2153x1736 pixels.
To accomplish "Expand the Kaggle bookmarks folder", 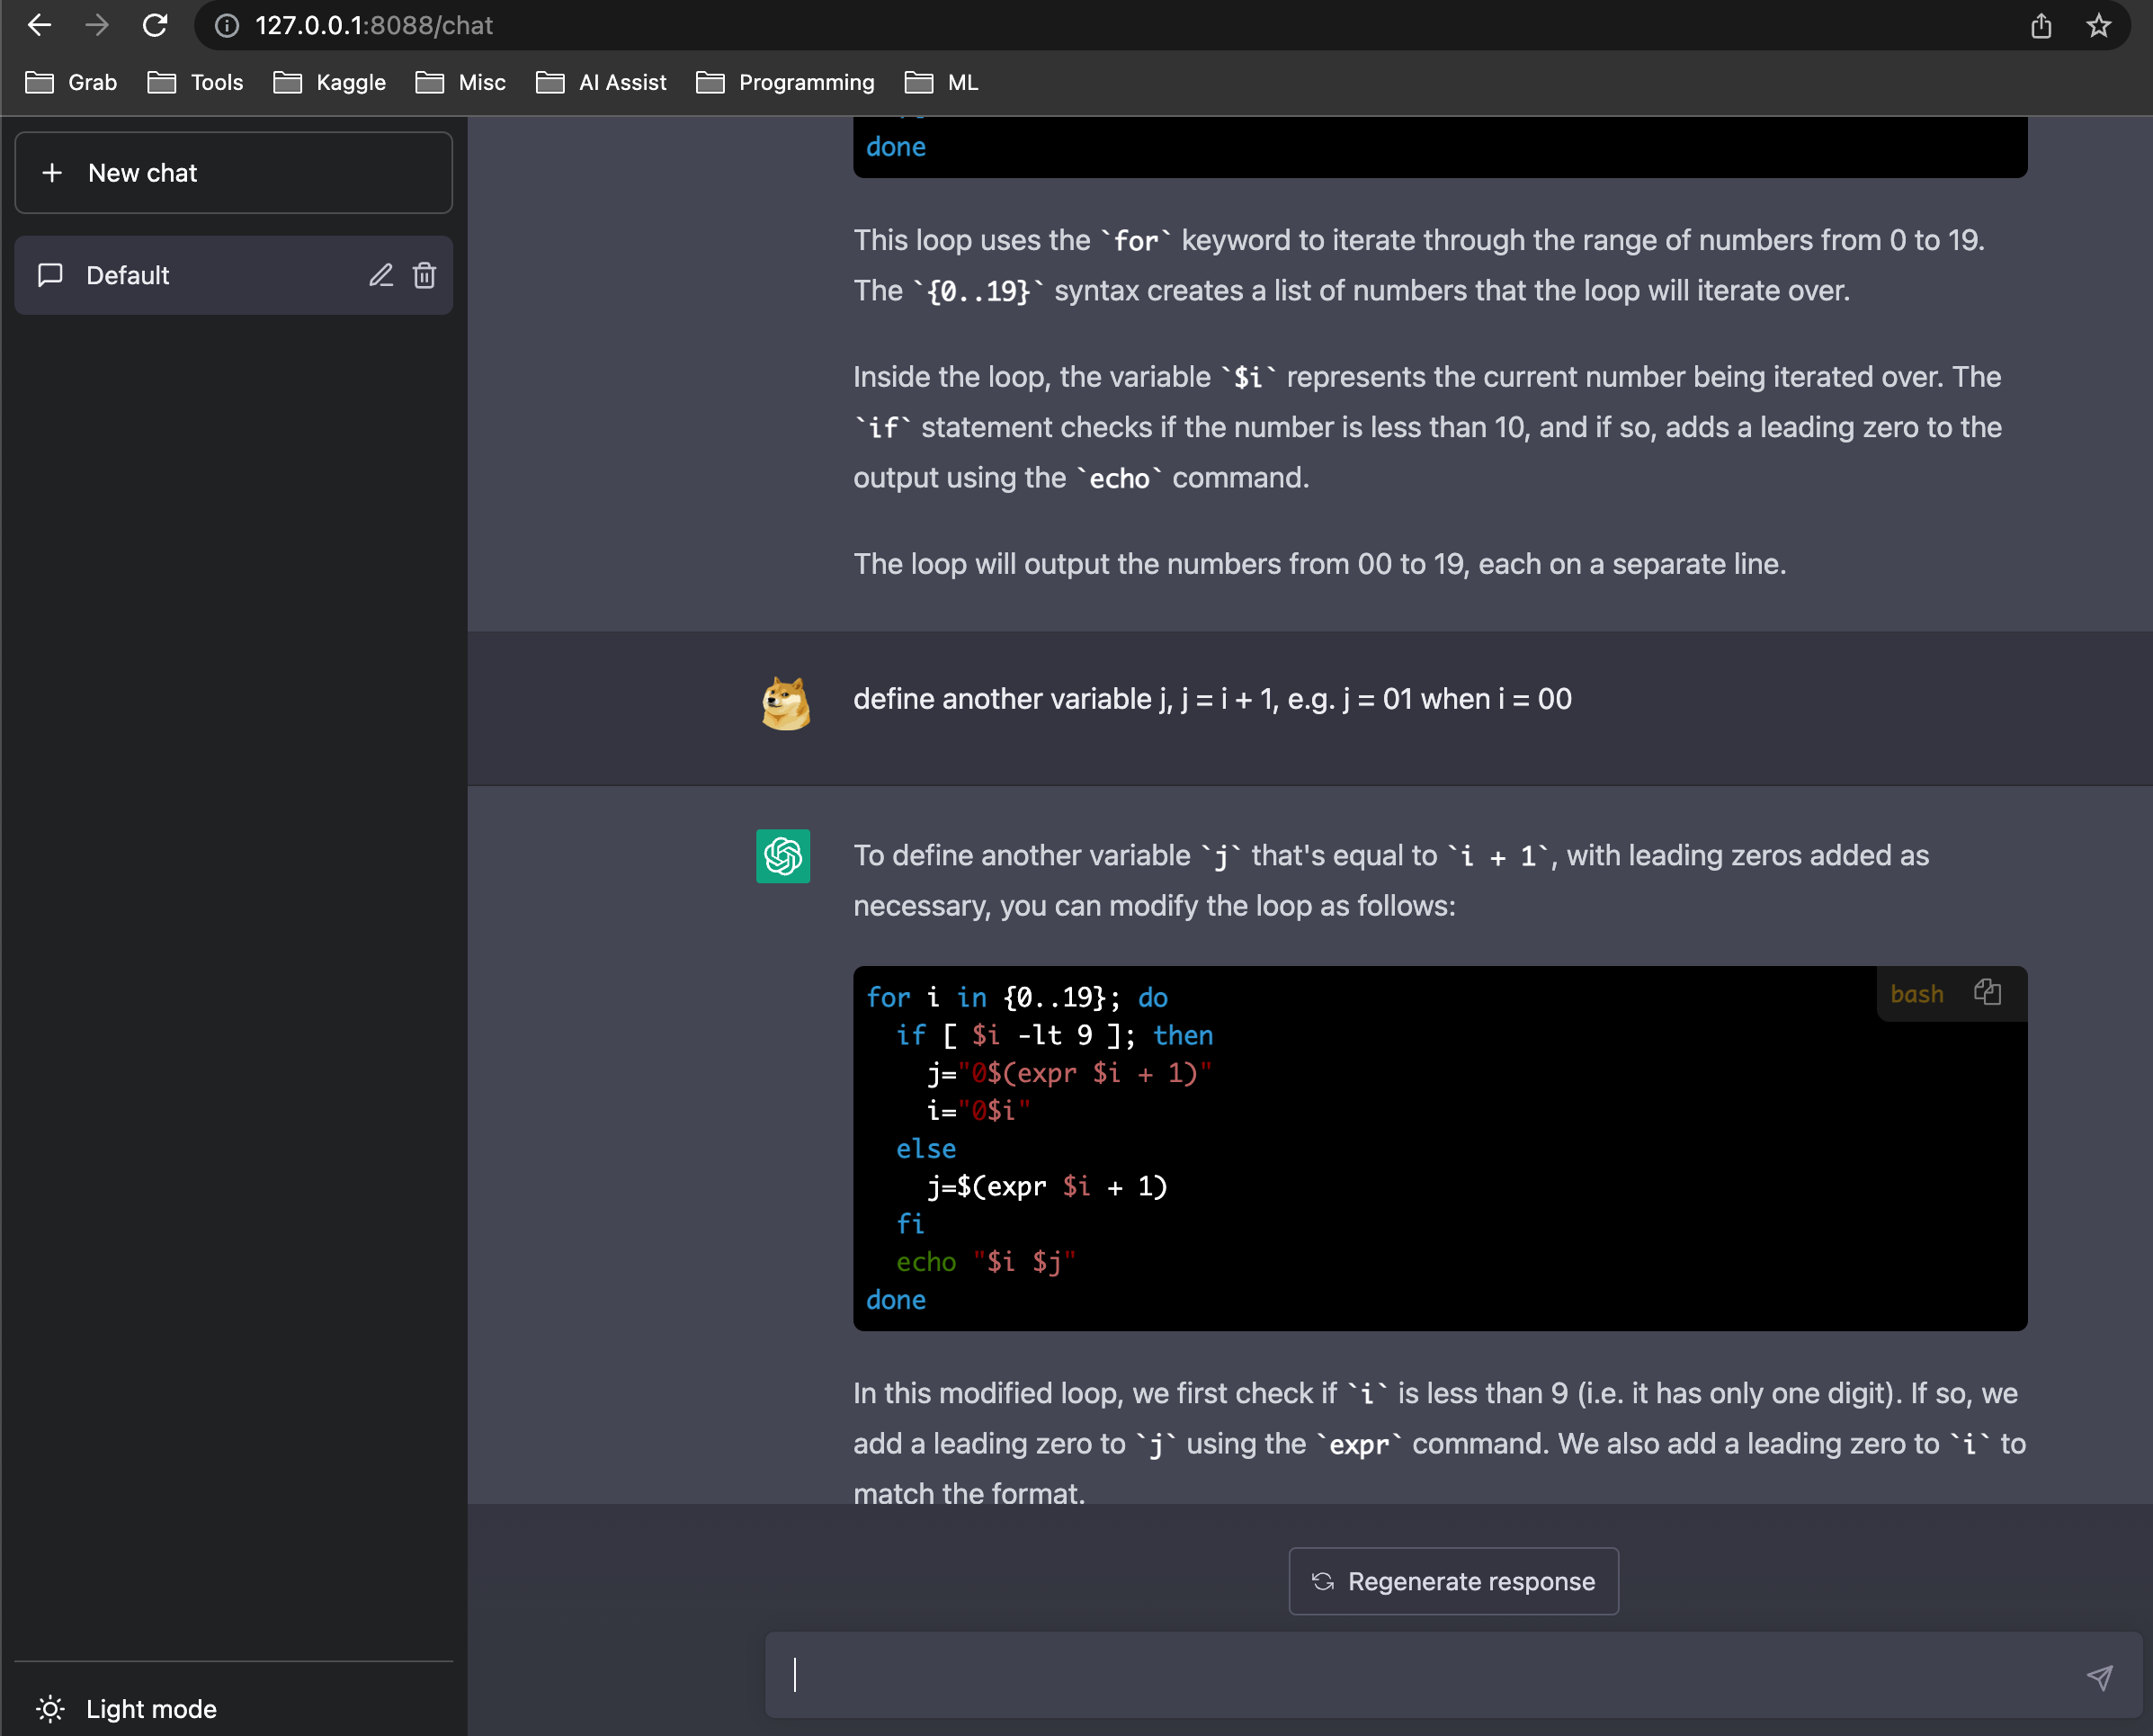I will [329, 82].
